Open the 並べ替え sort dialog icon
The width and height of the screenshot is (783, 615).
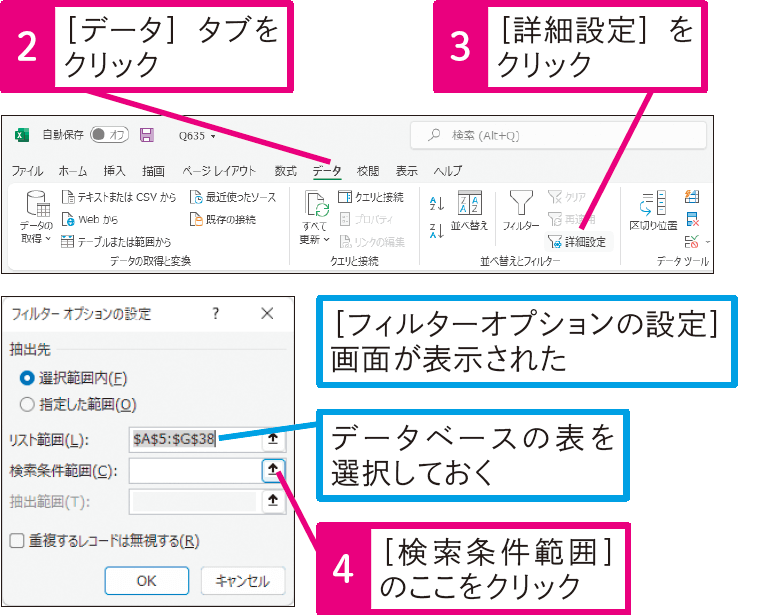coord(469,204)
